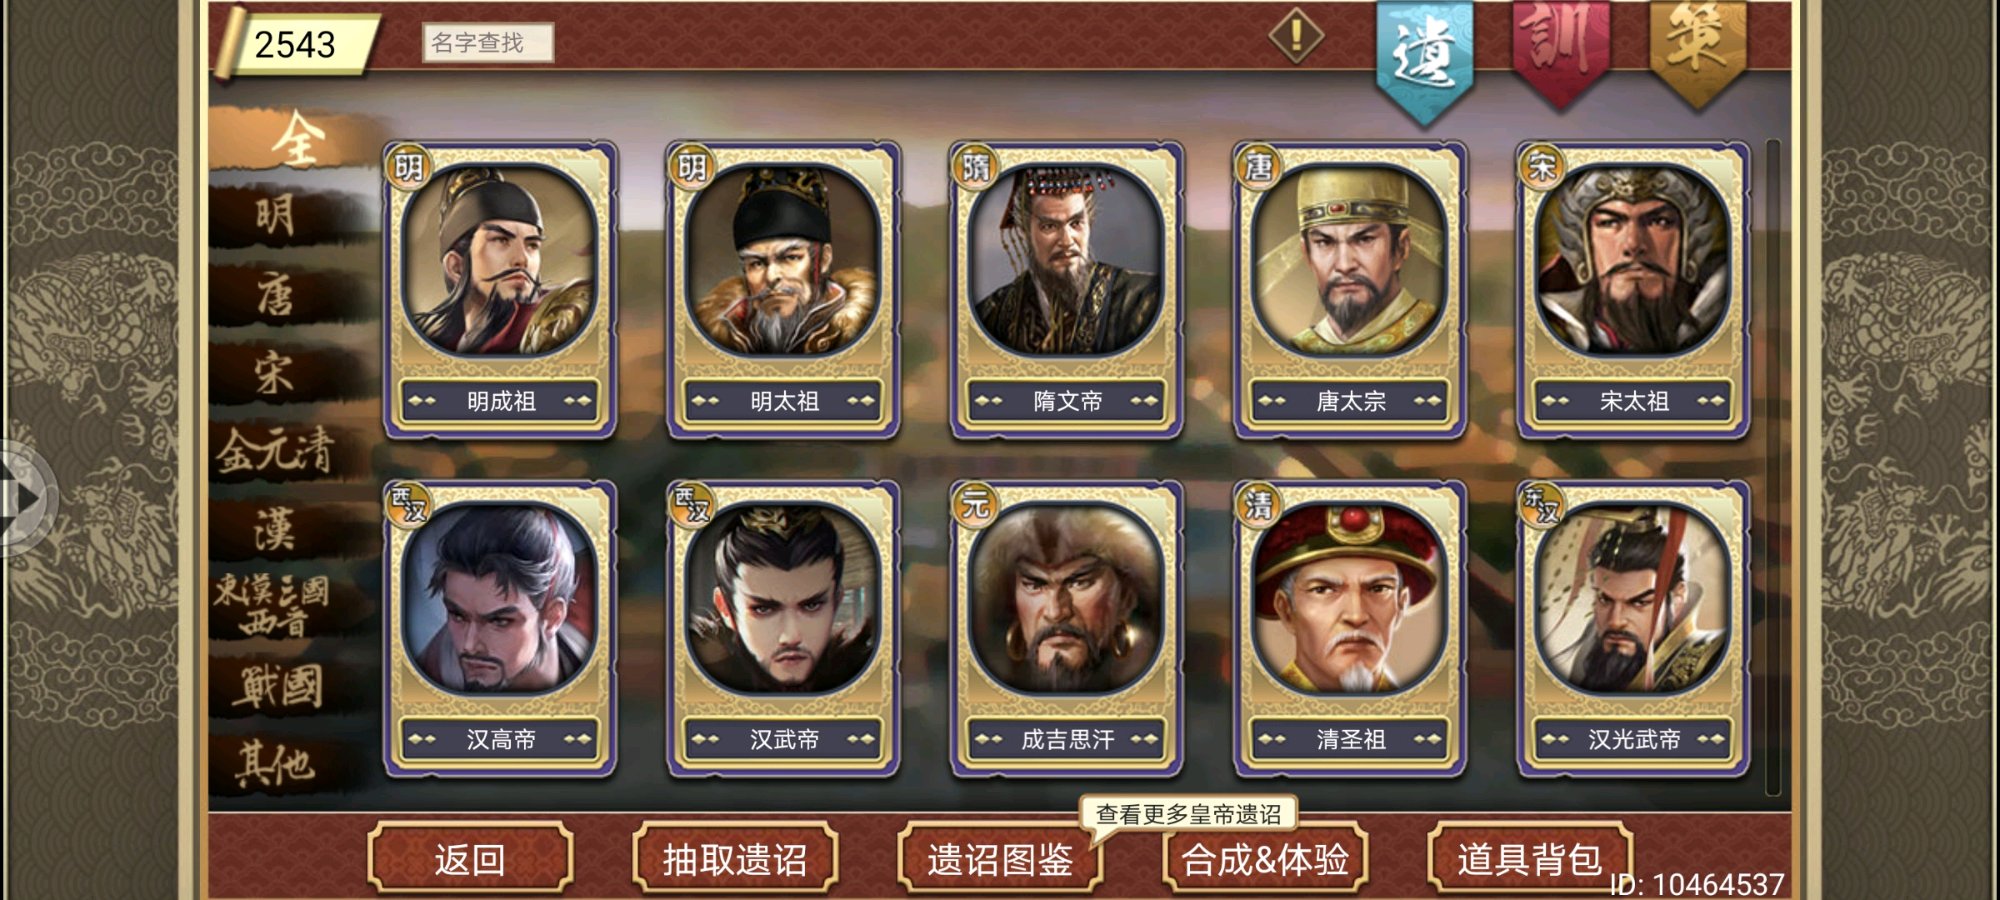The image size is (2000, 900).
Task: Switch to the 全 category tab
Action: click(297, 139)
